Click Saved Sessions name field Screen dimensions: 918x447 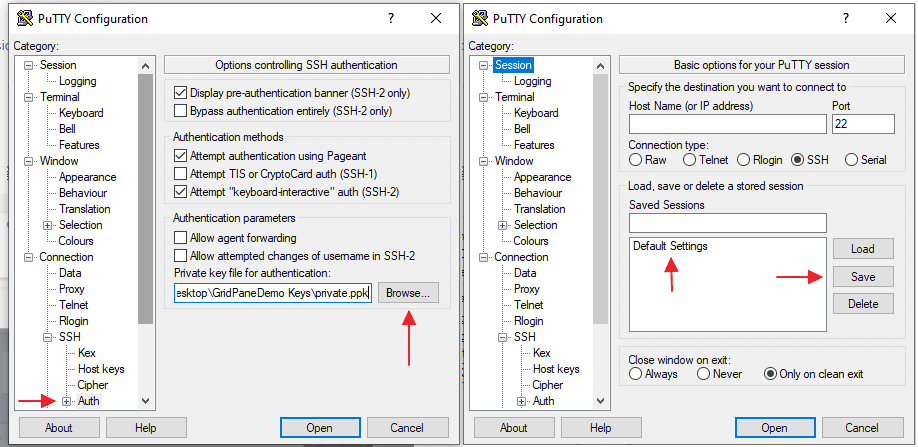pos(728,223)
